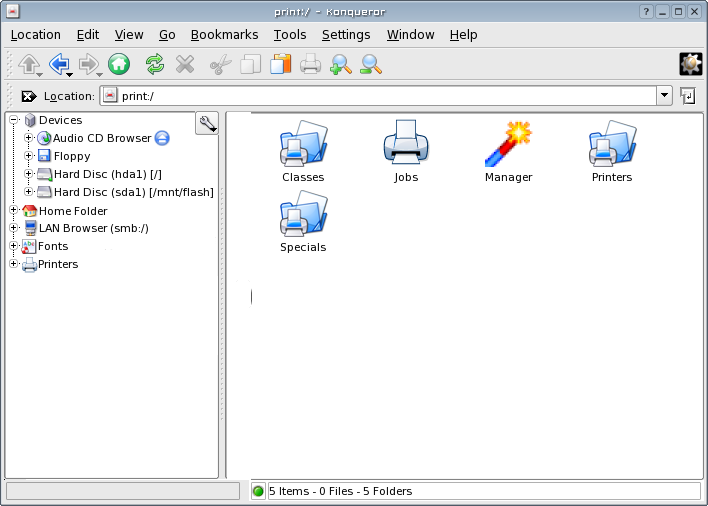Open the Printers folder in main pane
The height and width of the screenshot is (506, 708).
coord(612,152)
